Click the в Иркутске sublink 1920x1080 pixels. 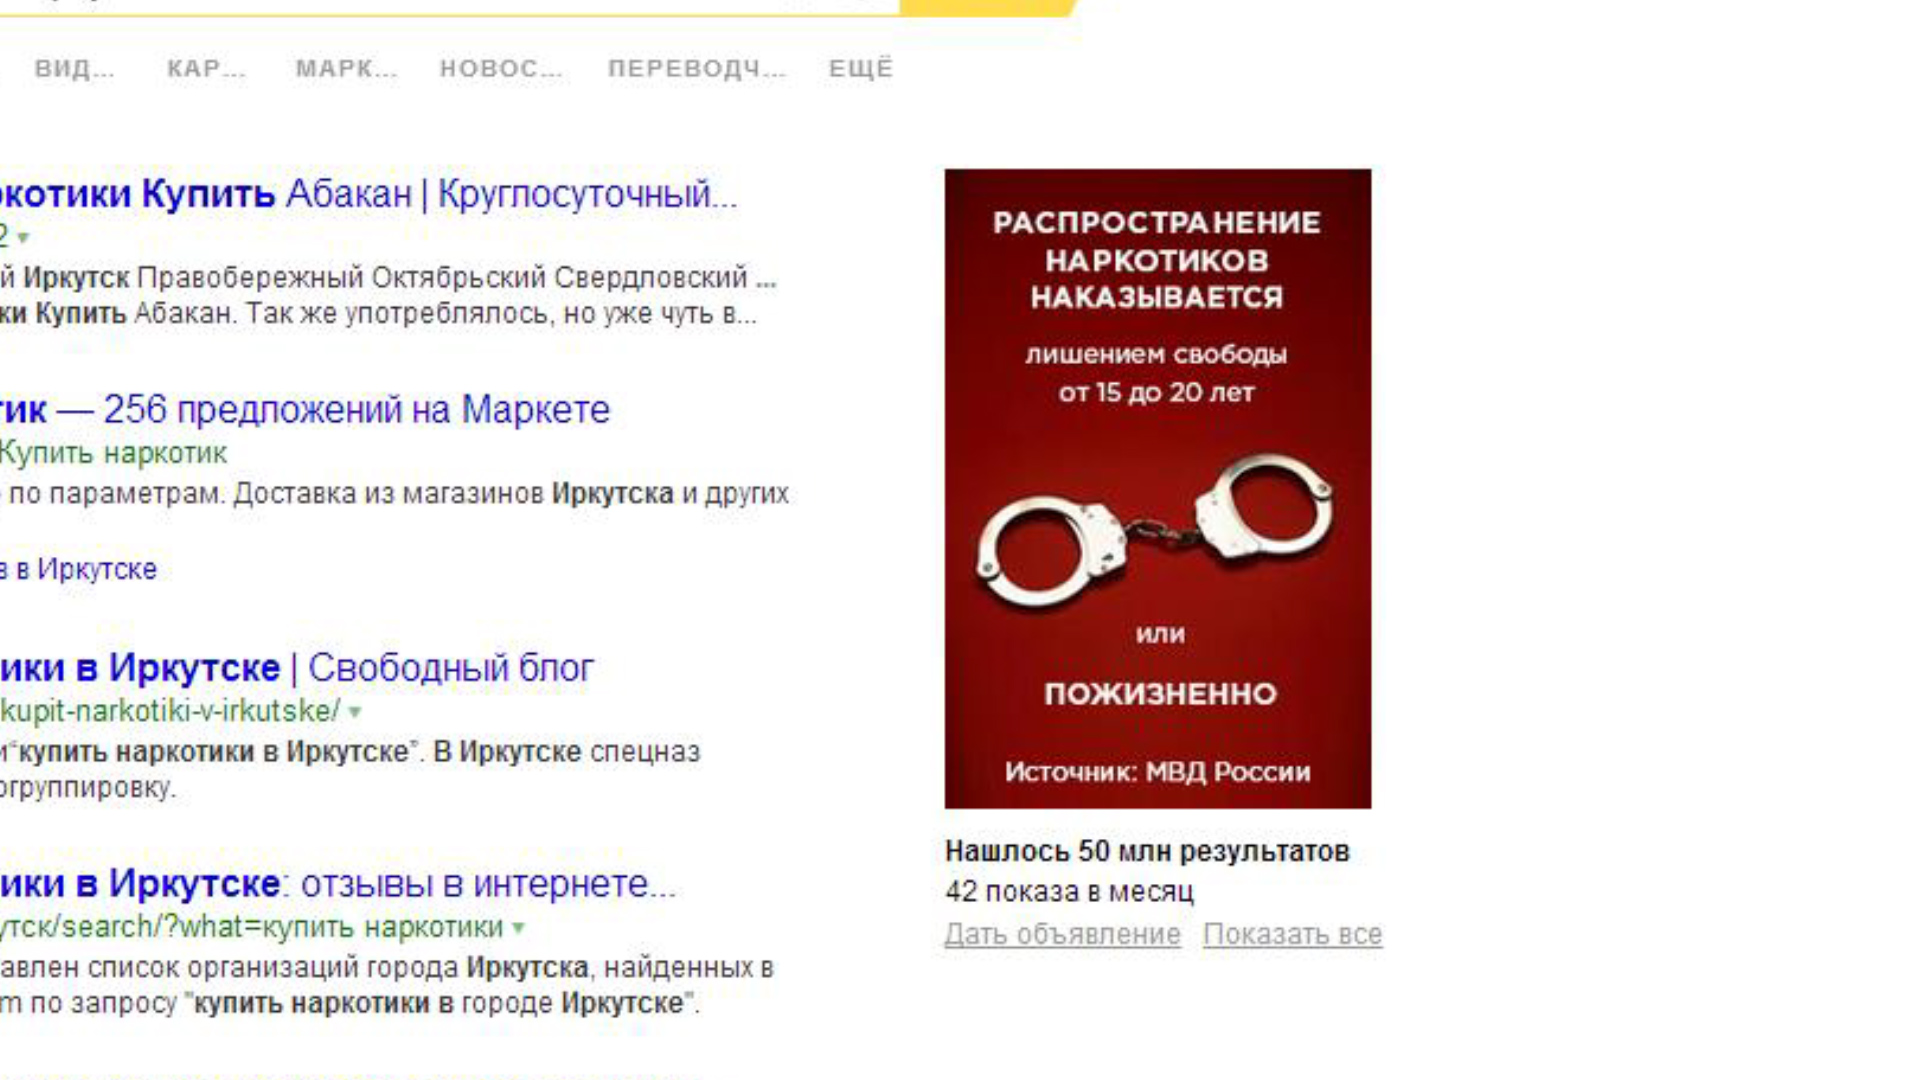pyautogui.click(x=78, y=569)
